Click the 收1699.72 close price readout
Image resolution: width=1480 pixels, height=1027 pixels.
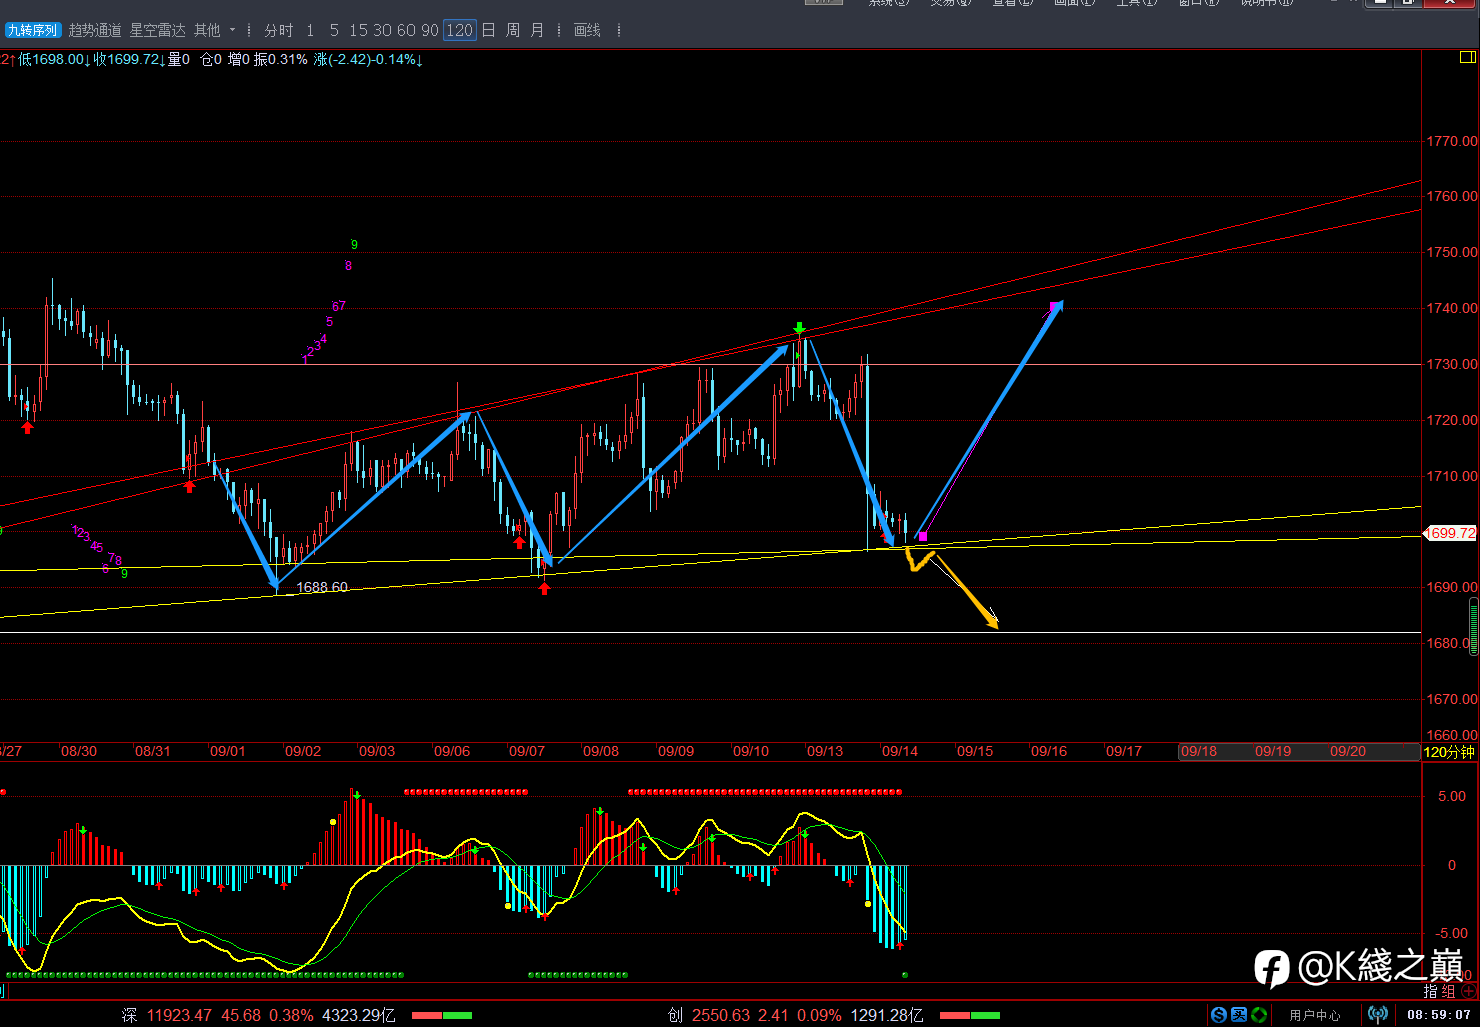pos(130,59)
